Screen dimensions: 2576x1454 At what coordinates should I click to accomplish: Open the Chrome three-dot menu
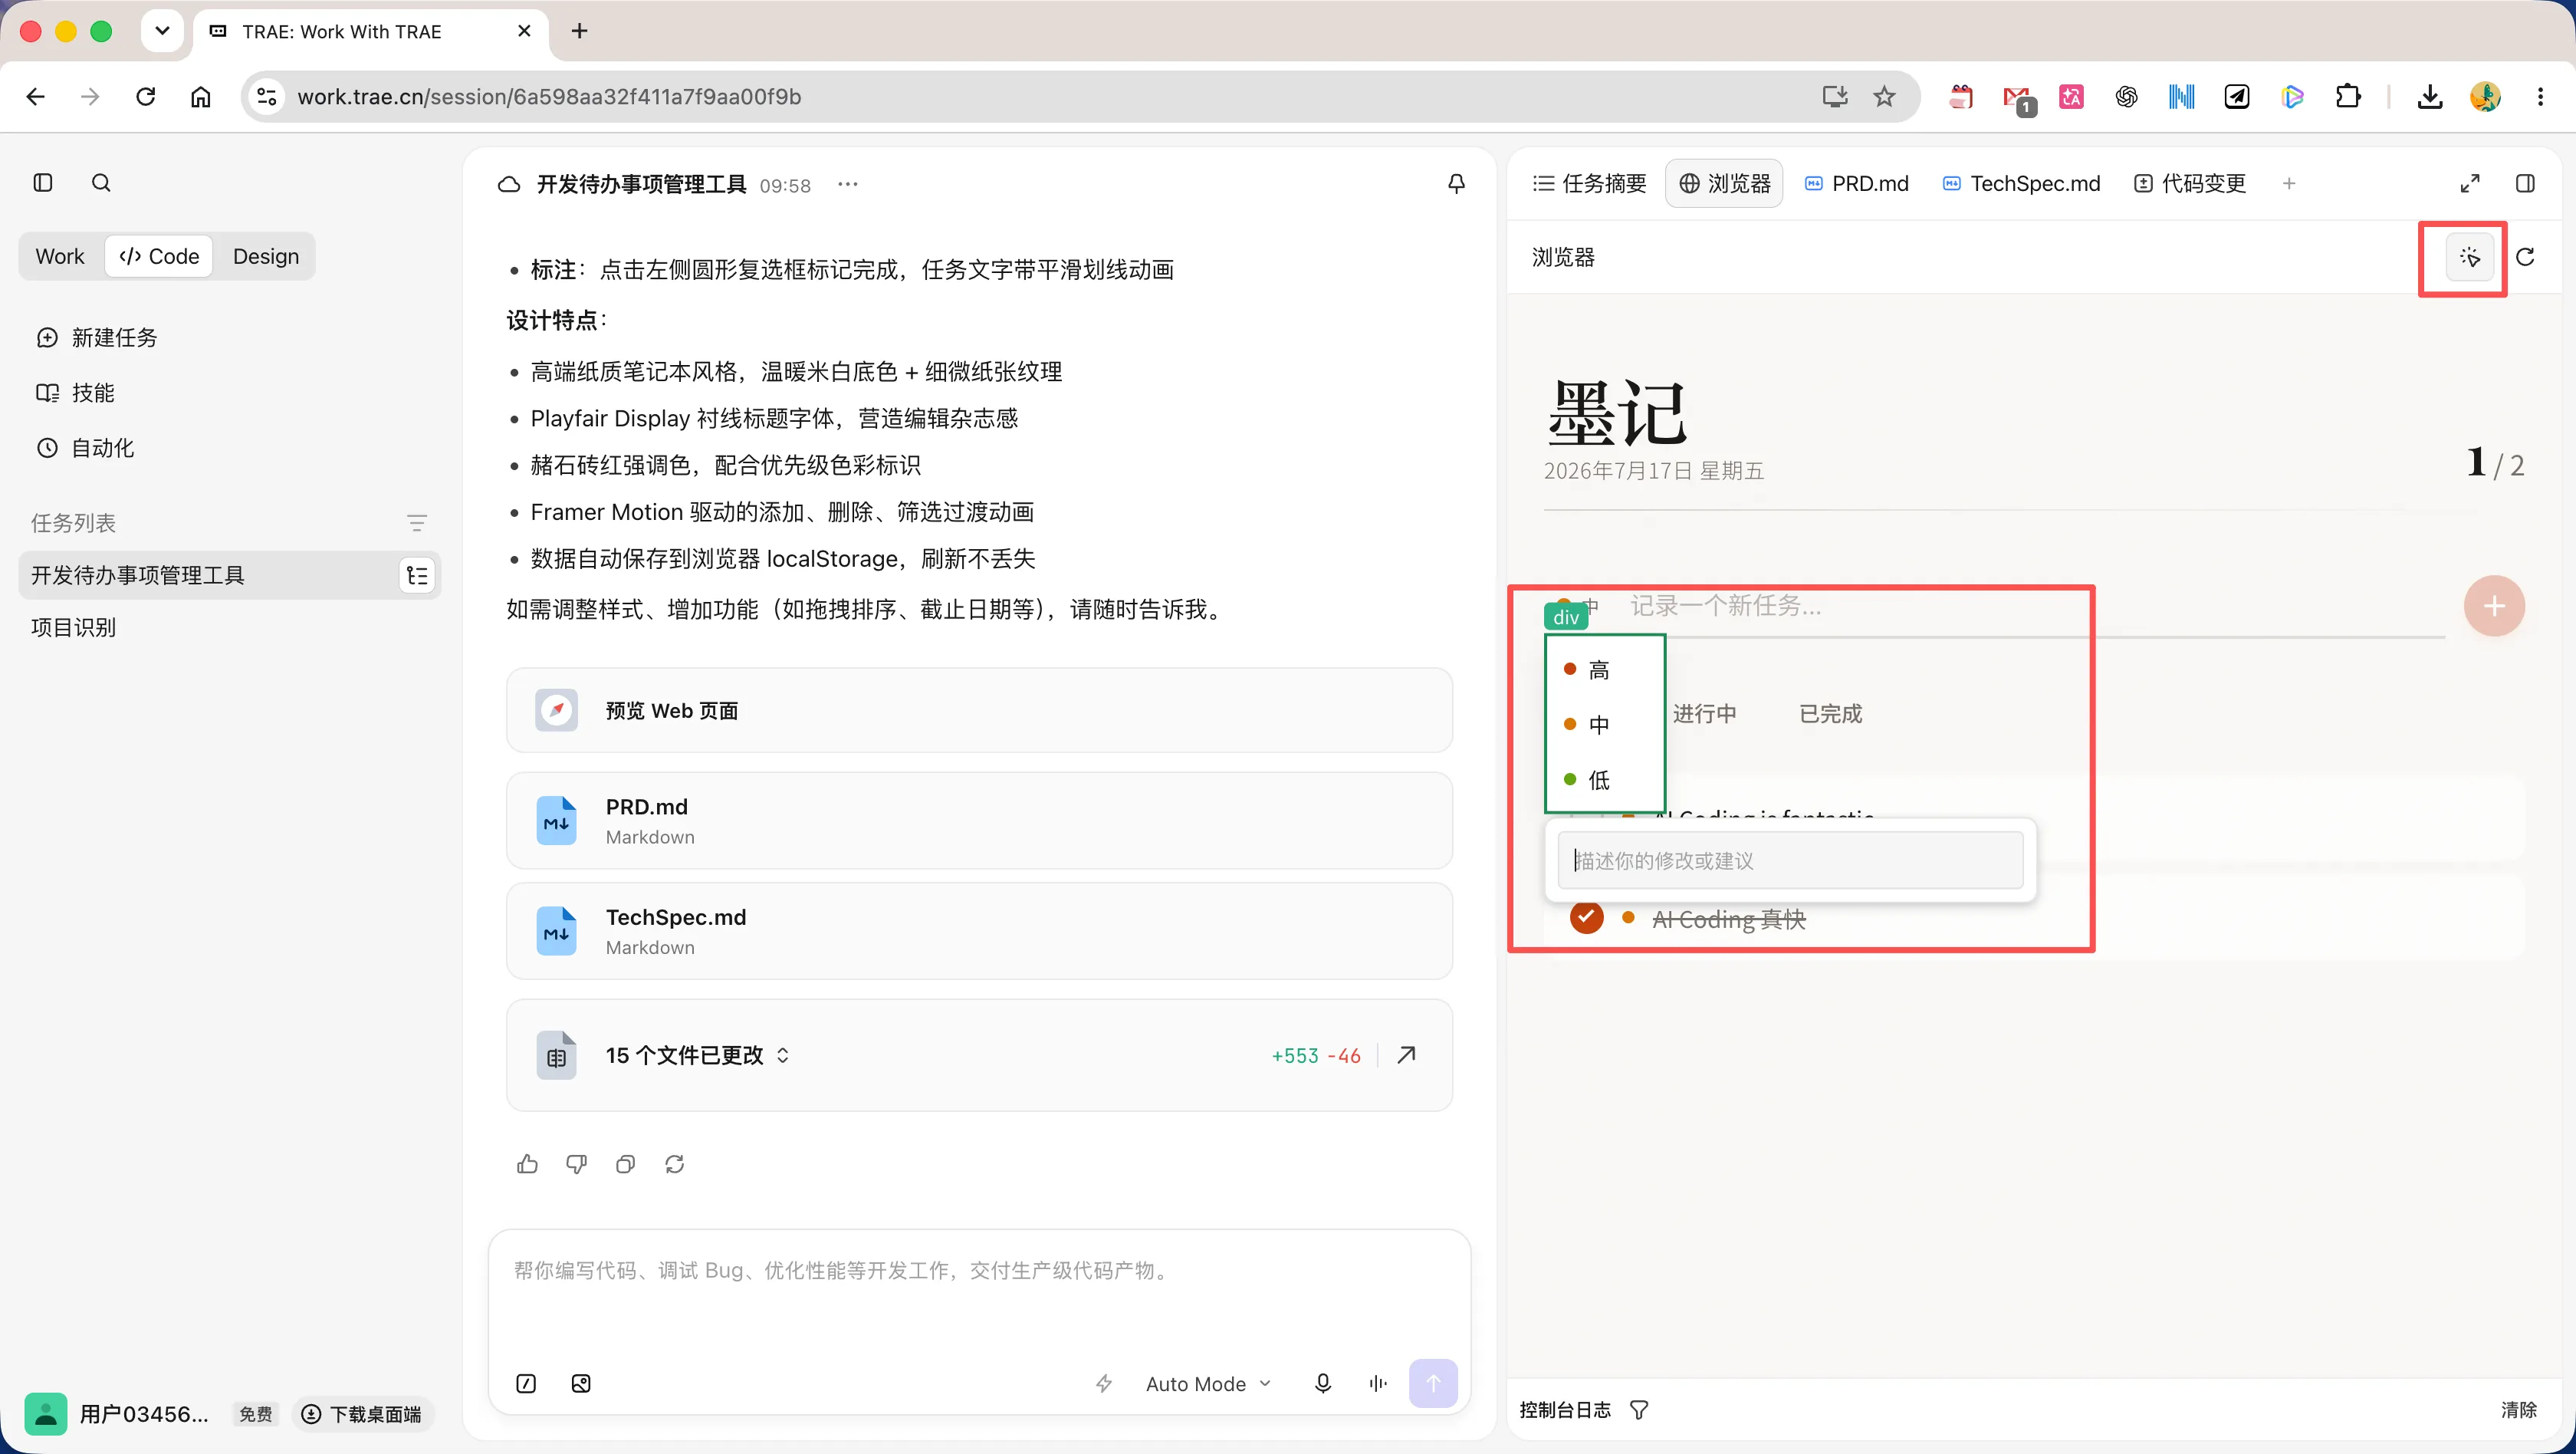tap(2540, 97)
